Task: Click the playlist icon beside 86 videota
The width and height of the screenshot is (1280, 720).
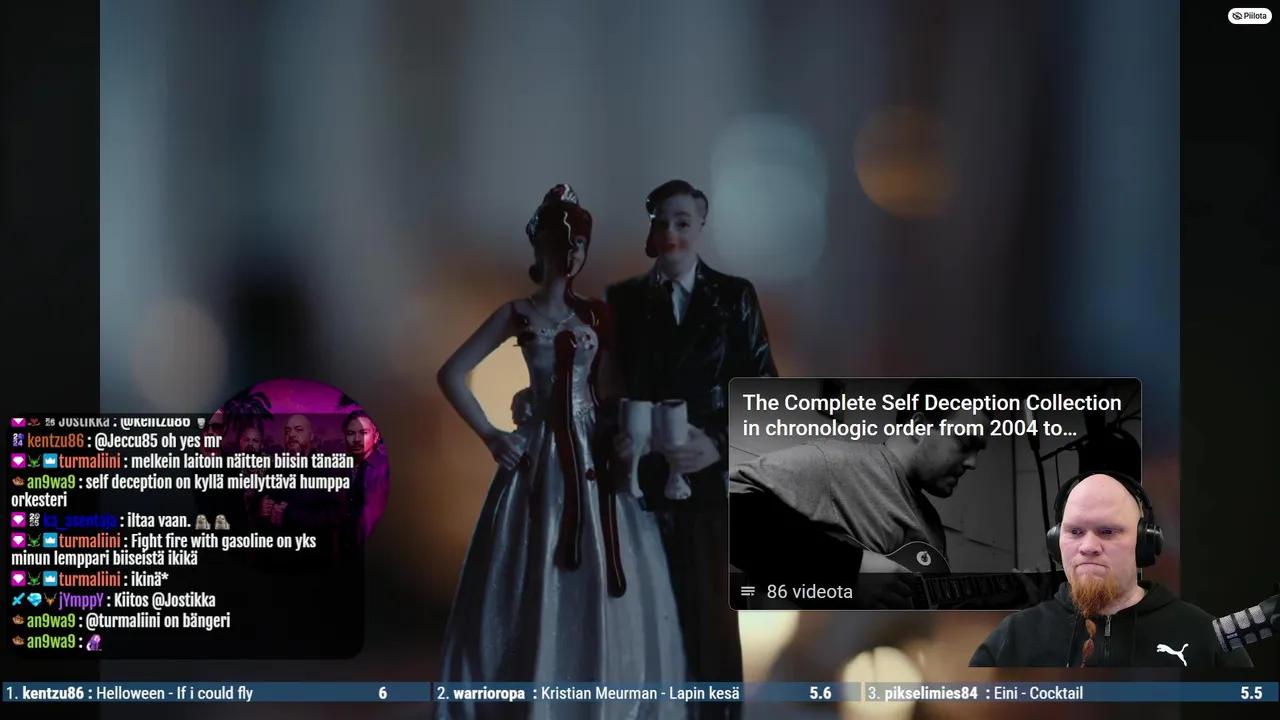Action: [x=748, y=592]
